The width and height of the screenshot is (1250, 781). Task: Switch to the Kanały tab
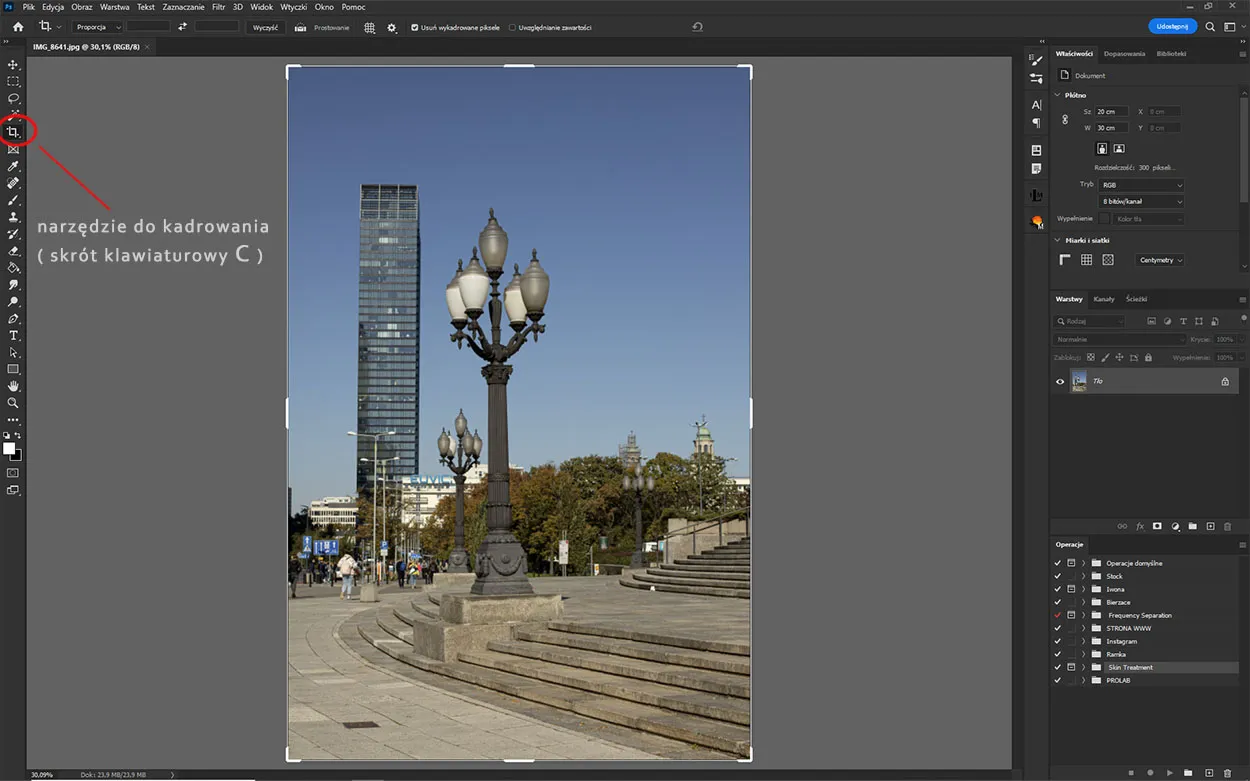(x=1103, y=298)
